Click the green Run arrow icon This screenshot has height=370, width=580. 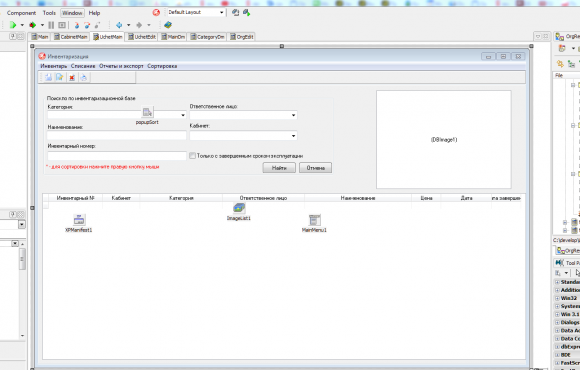pyautogui.click(x=13, y=25)
